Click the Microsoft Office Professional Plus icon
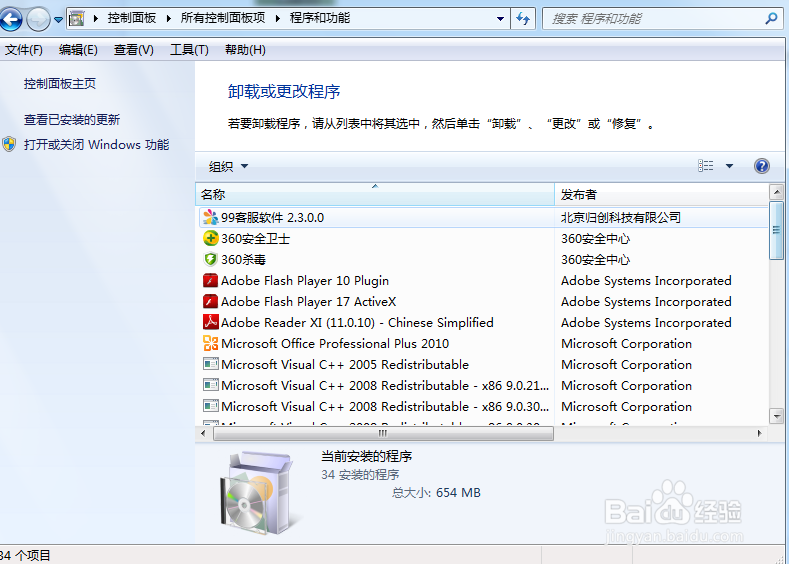The width and height of the screenshot is (789, 564). tap(210, 343)
